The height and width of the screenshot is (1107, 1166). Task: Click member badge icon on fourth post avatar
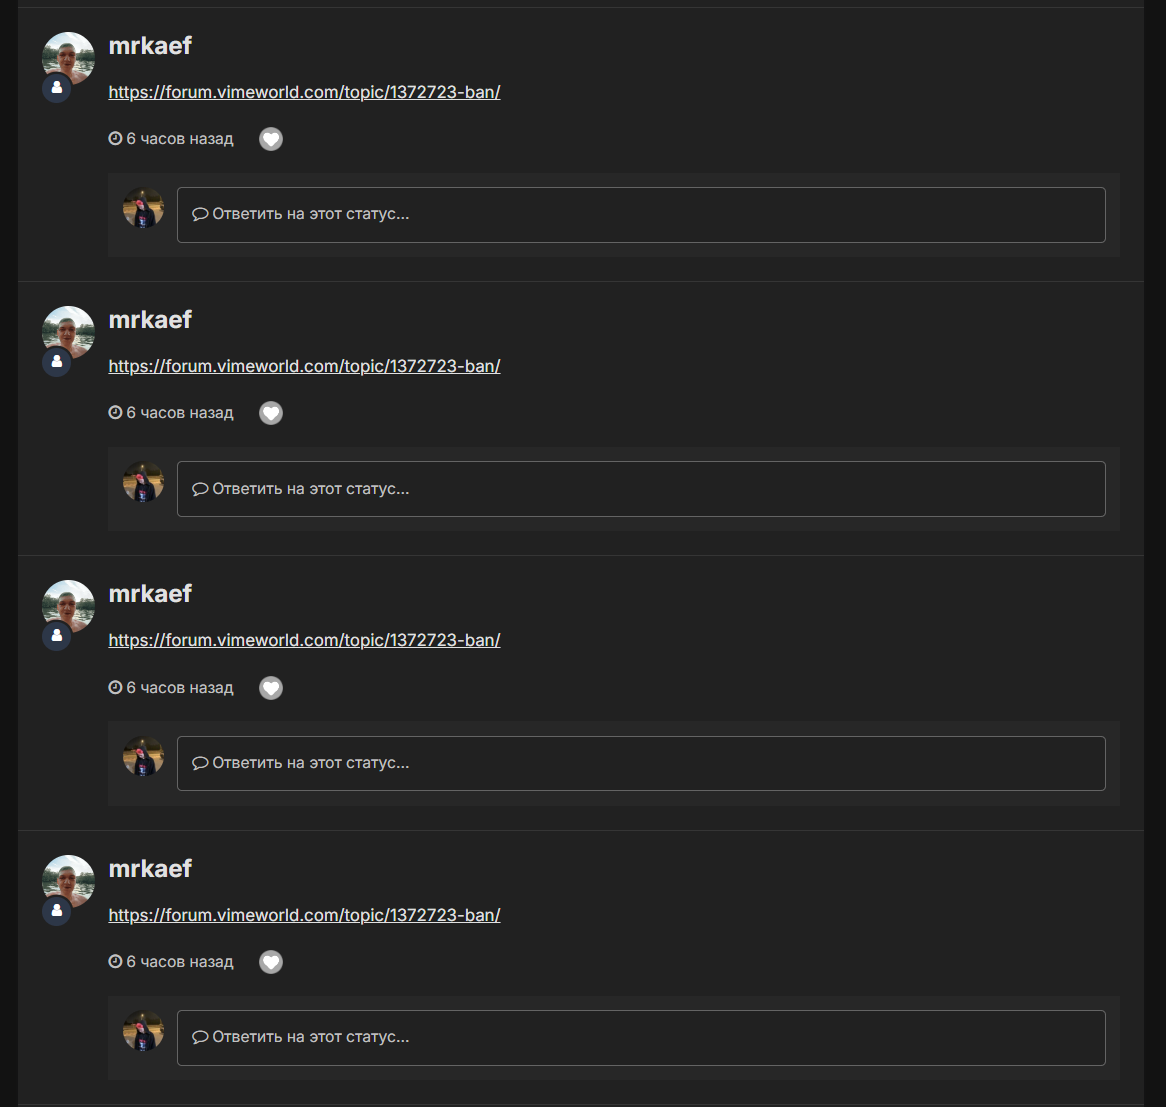click(57, 911)
